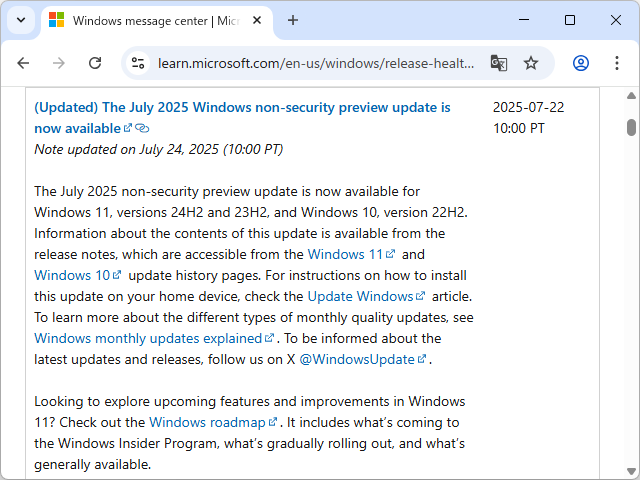The height and width of the screenshot is (480, 640).
Task: Open the site information icon
Action: 139,63
